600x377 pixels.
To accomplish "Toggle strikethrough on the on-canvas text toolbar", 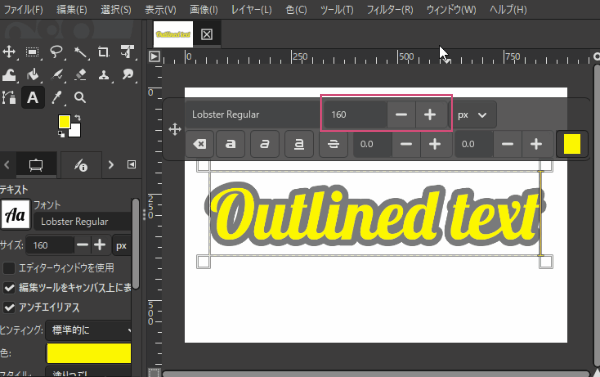I will [333, 144].
